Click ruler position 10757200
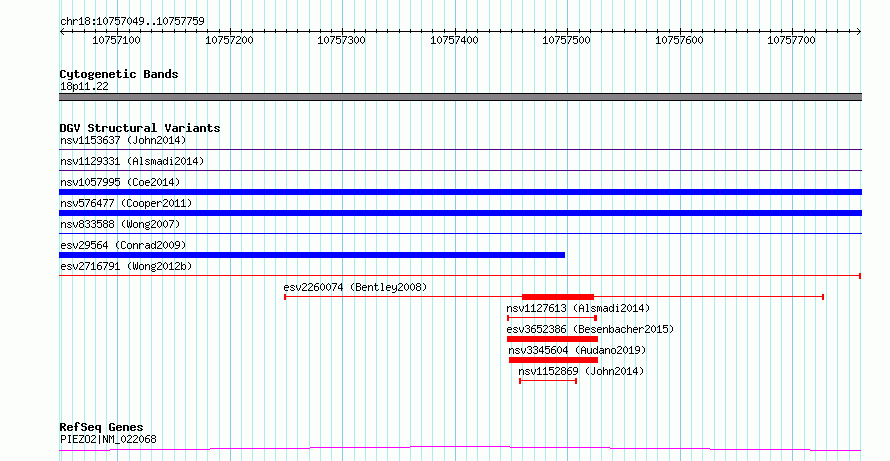 click(x=229, y=40)
